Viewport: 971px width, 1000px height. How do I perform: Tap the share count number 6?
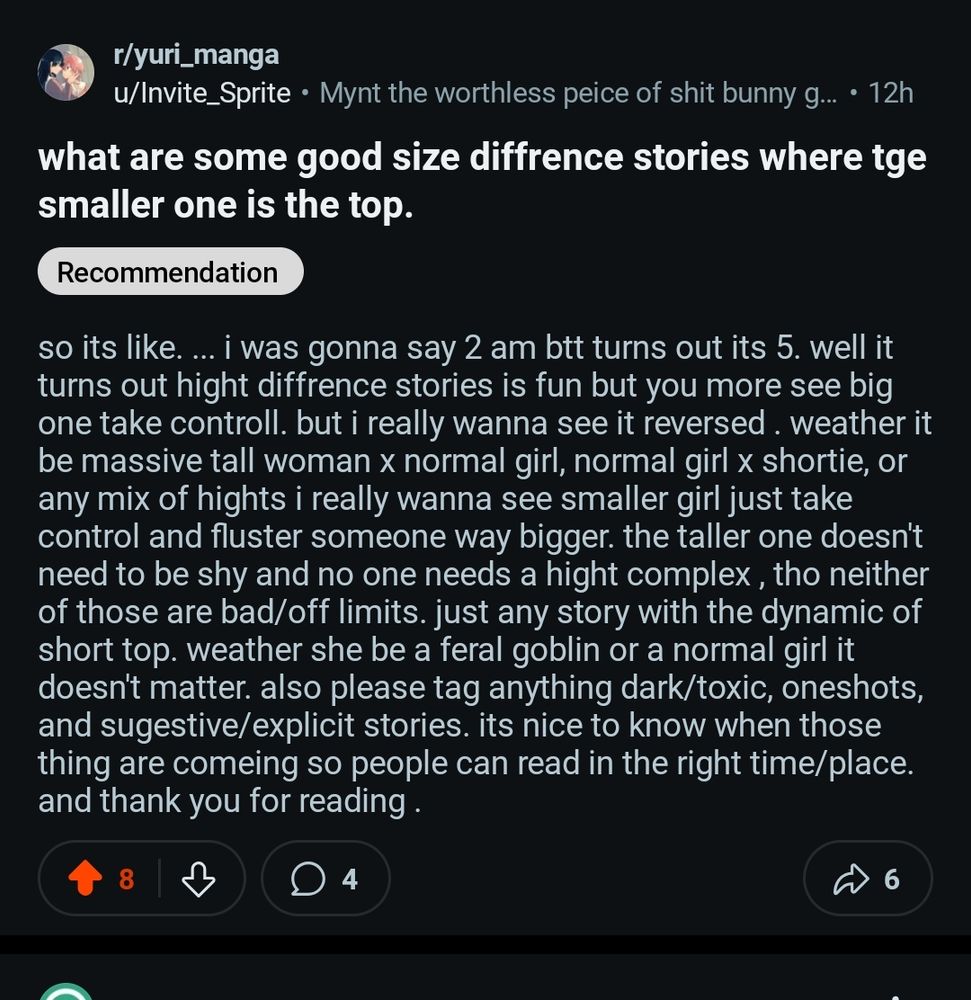(891, 879)
